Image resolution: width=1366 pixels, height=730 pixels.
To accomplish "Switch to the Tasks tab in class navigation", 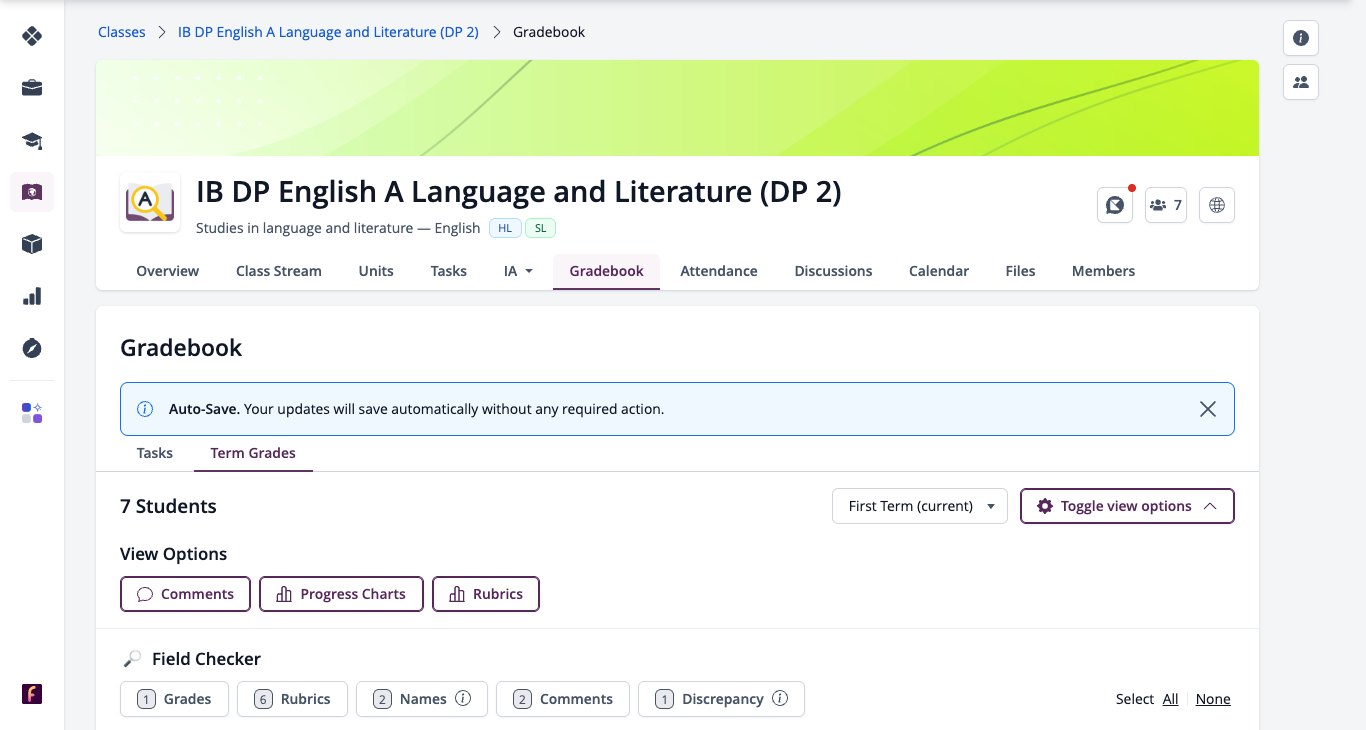I will pos(449,271).
